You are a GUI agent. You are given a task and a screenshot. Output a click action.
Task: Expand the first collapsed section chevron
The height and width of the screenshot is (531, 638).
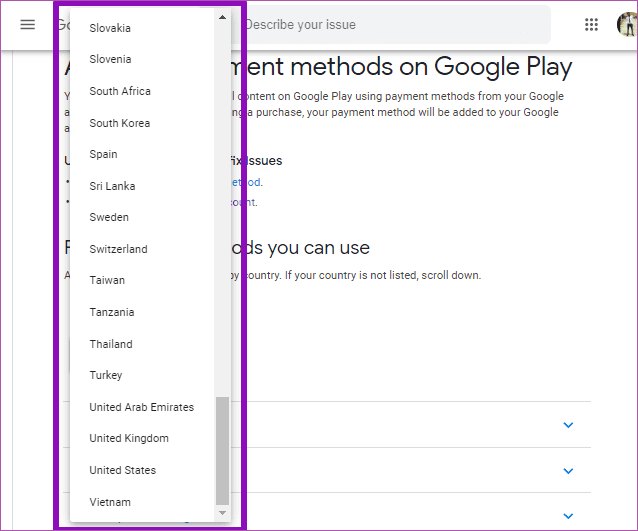pyautogui.click(x=568, y=425)
